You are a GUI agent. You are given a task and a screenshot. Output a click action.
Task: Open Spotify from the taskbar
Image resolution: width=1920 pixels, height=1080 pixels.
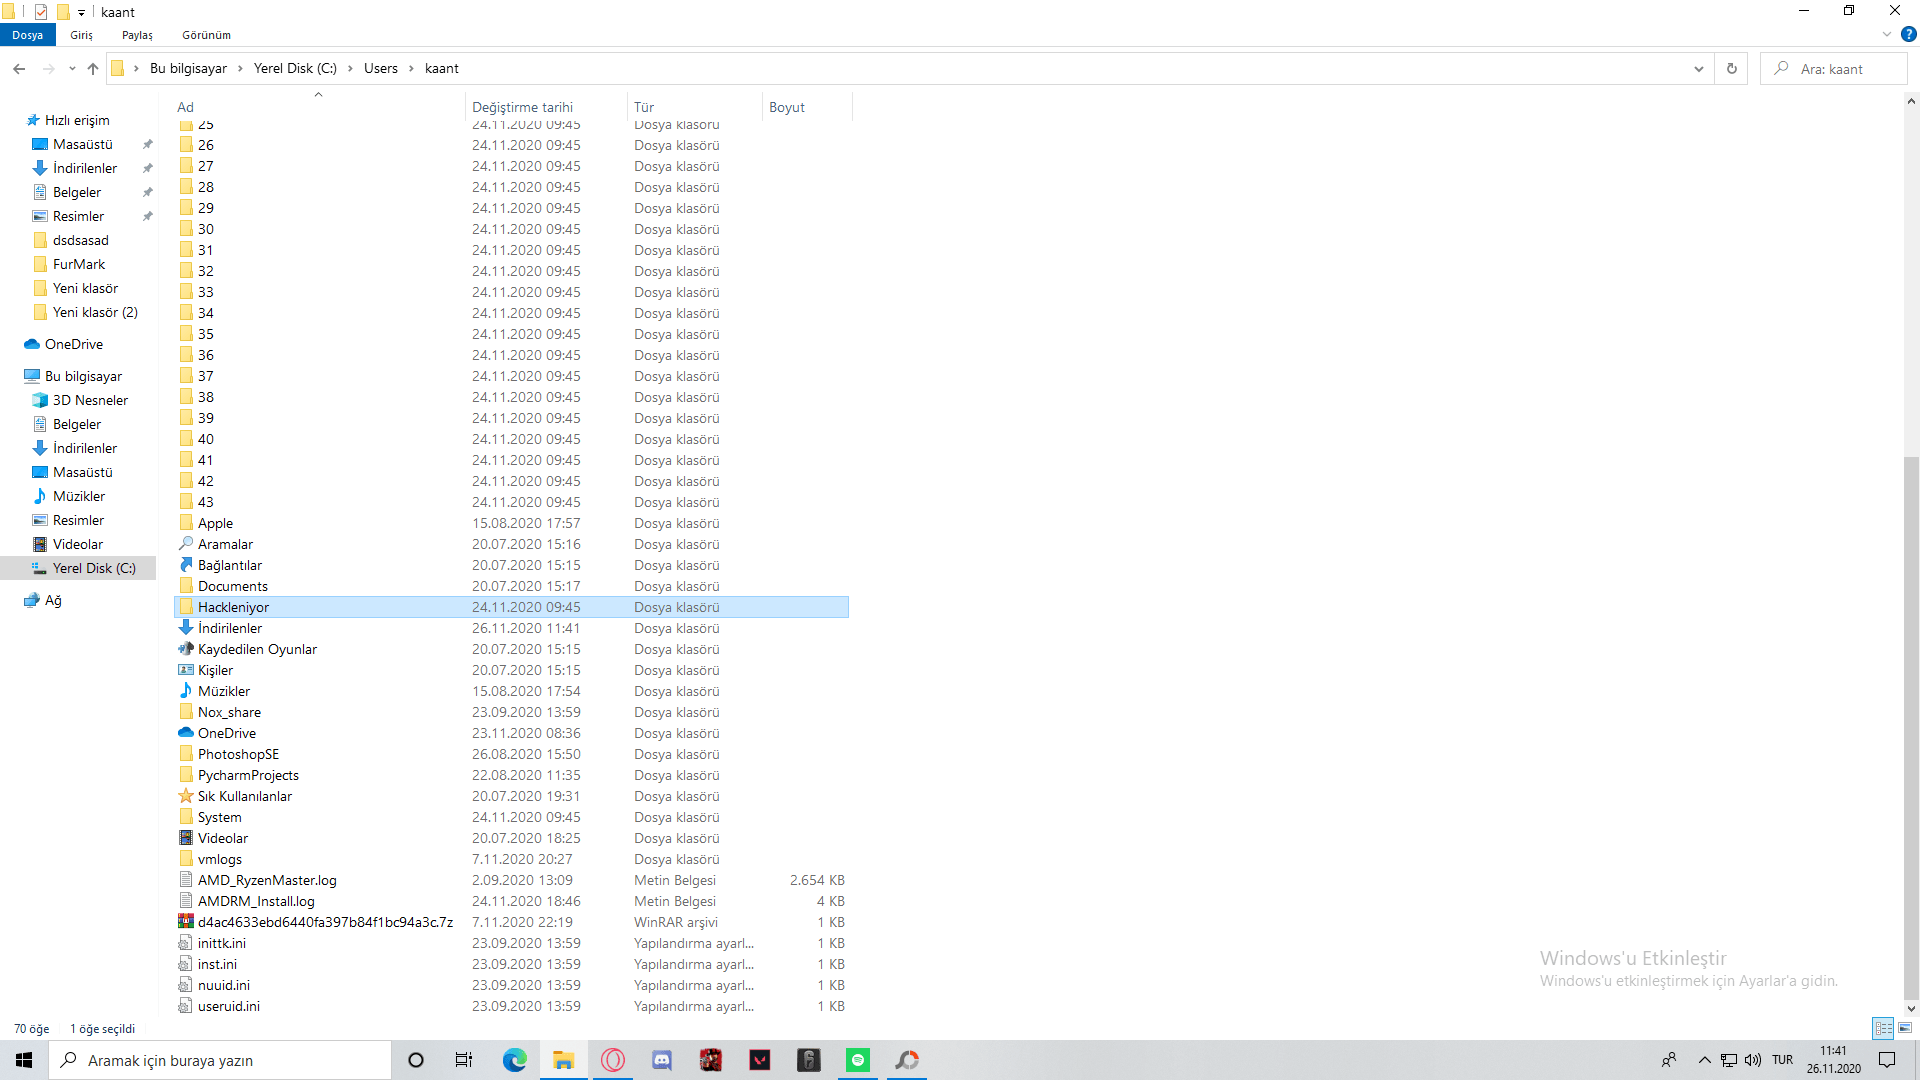pos(857,1060)
